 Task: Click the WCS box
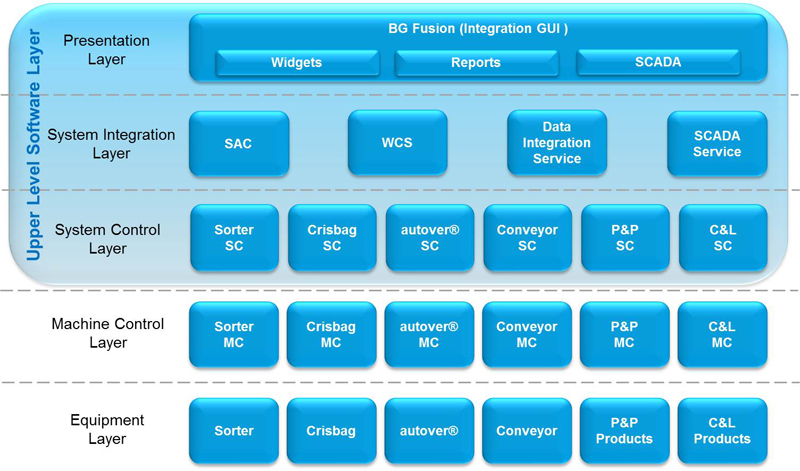[397, 143]
